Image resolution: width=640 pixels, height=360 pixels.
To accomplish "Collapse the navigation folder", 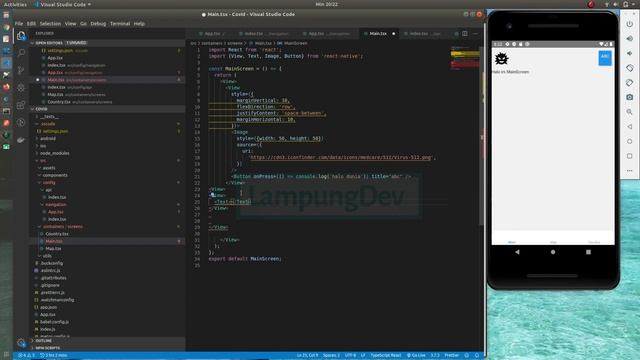I will (56, 204).
